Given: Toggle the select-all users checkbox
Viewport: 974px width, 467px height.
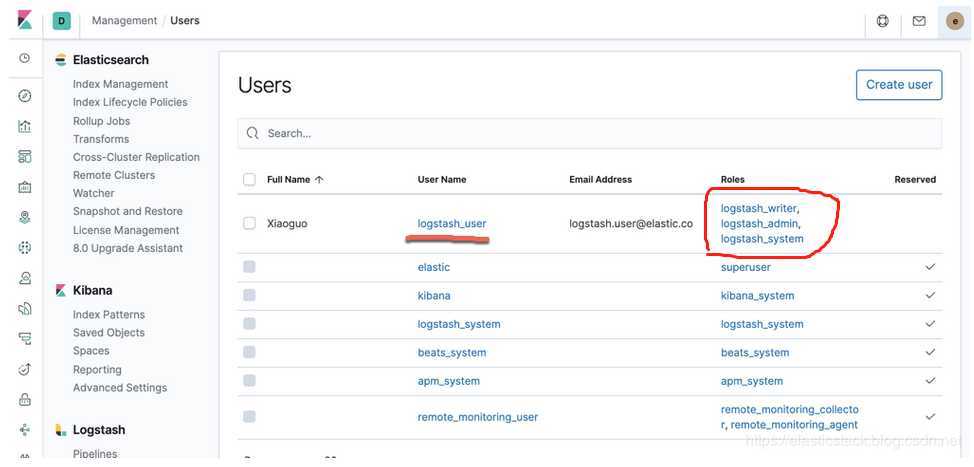Looking at the screenshot, I should (249, 179).
